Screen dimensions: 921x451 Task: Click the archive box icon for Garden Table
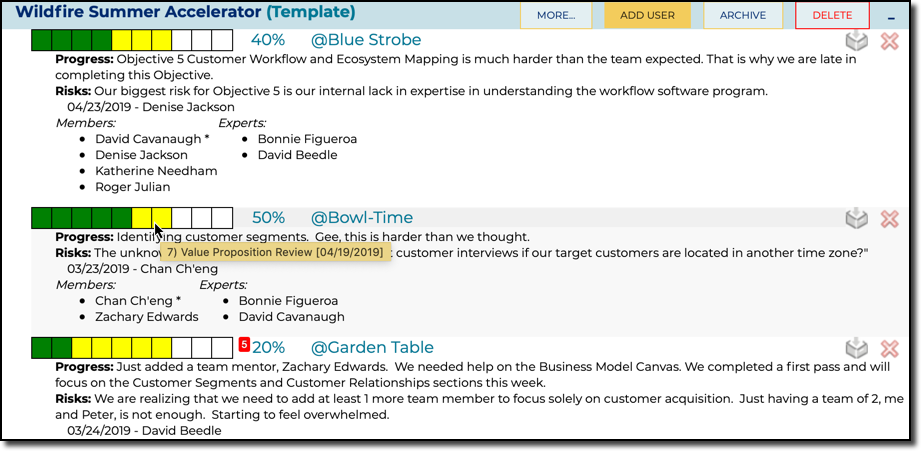[x=856, y=348]
